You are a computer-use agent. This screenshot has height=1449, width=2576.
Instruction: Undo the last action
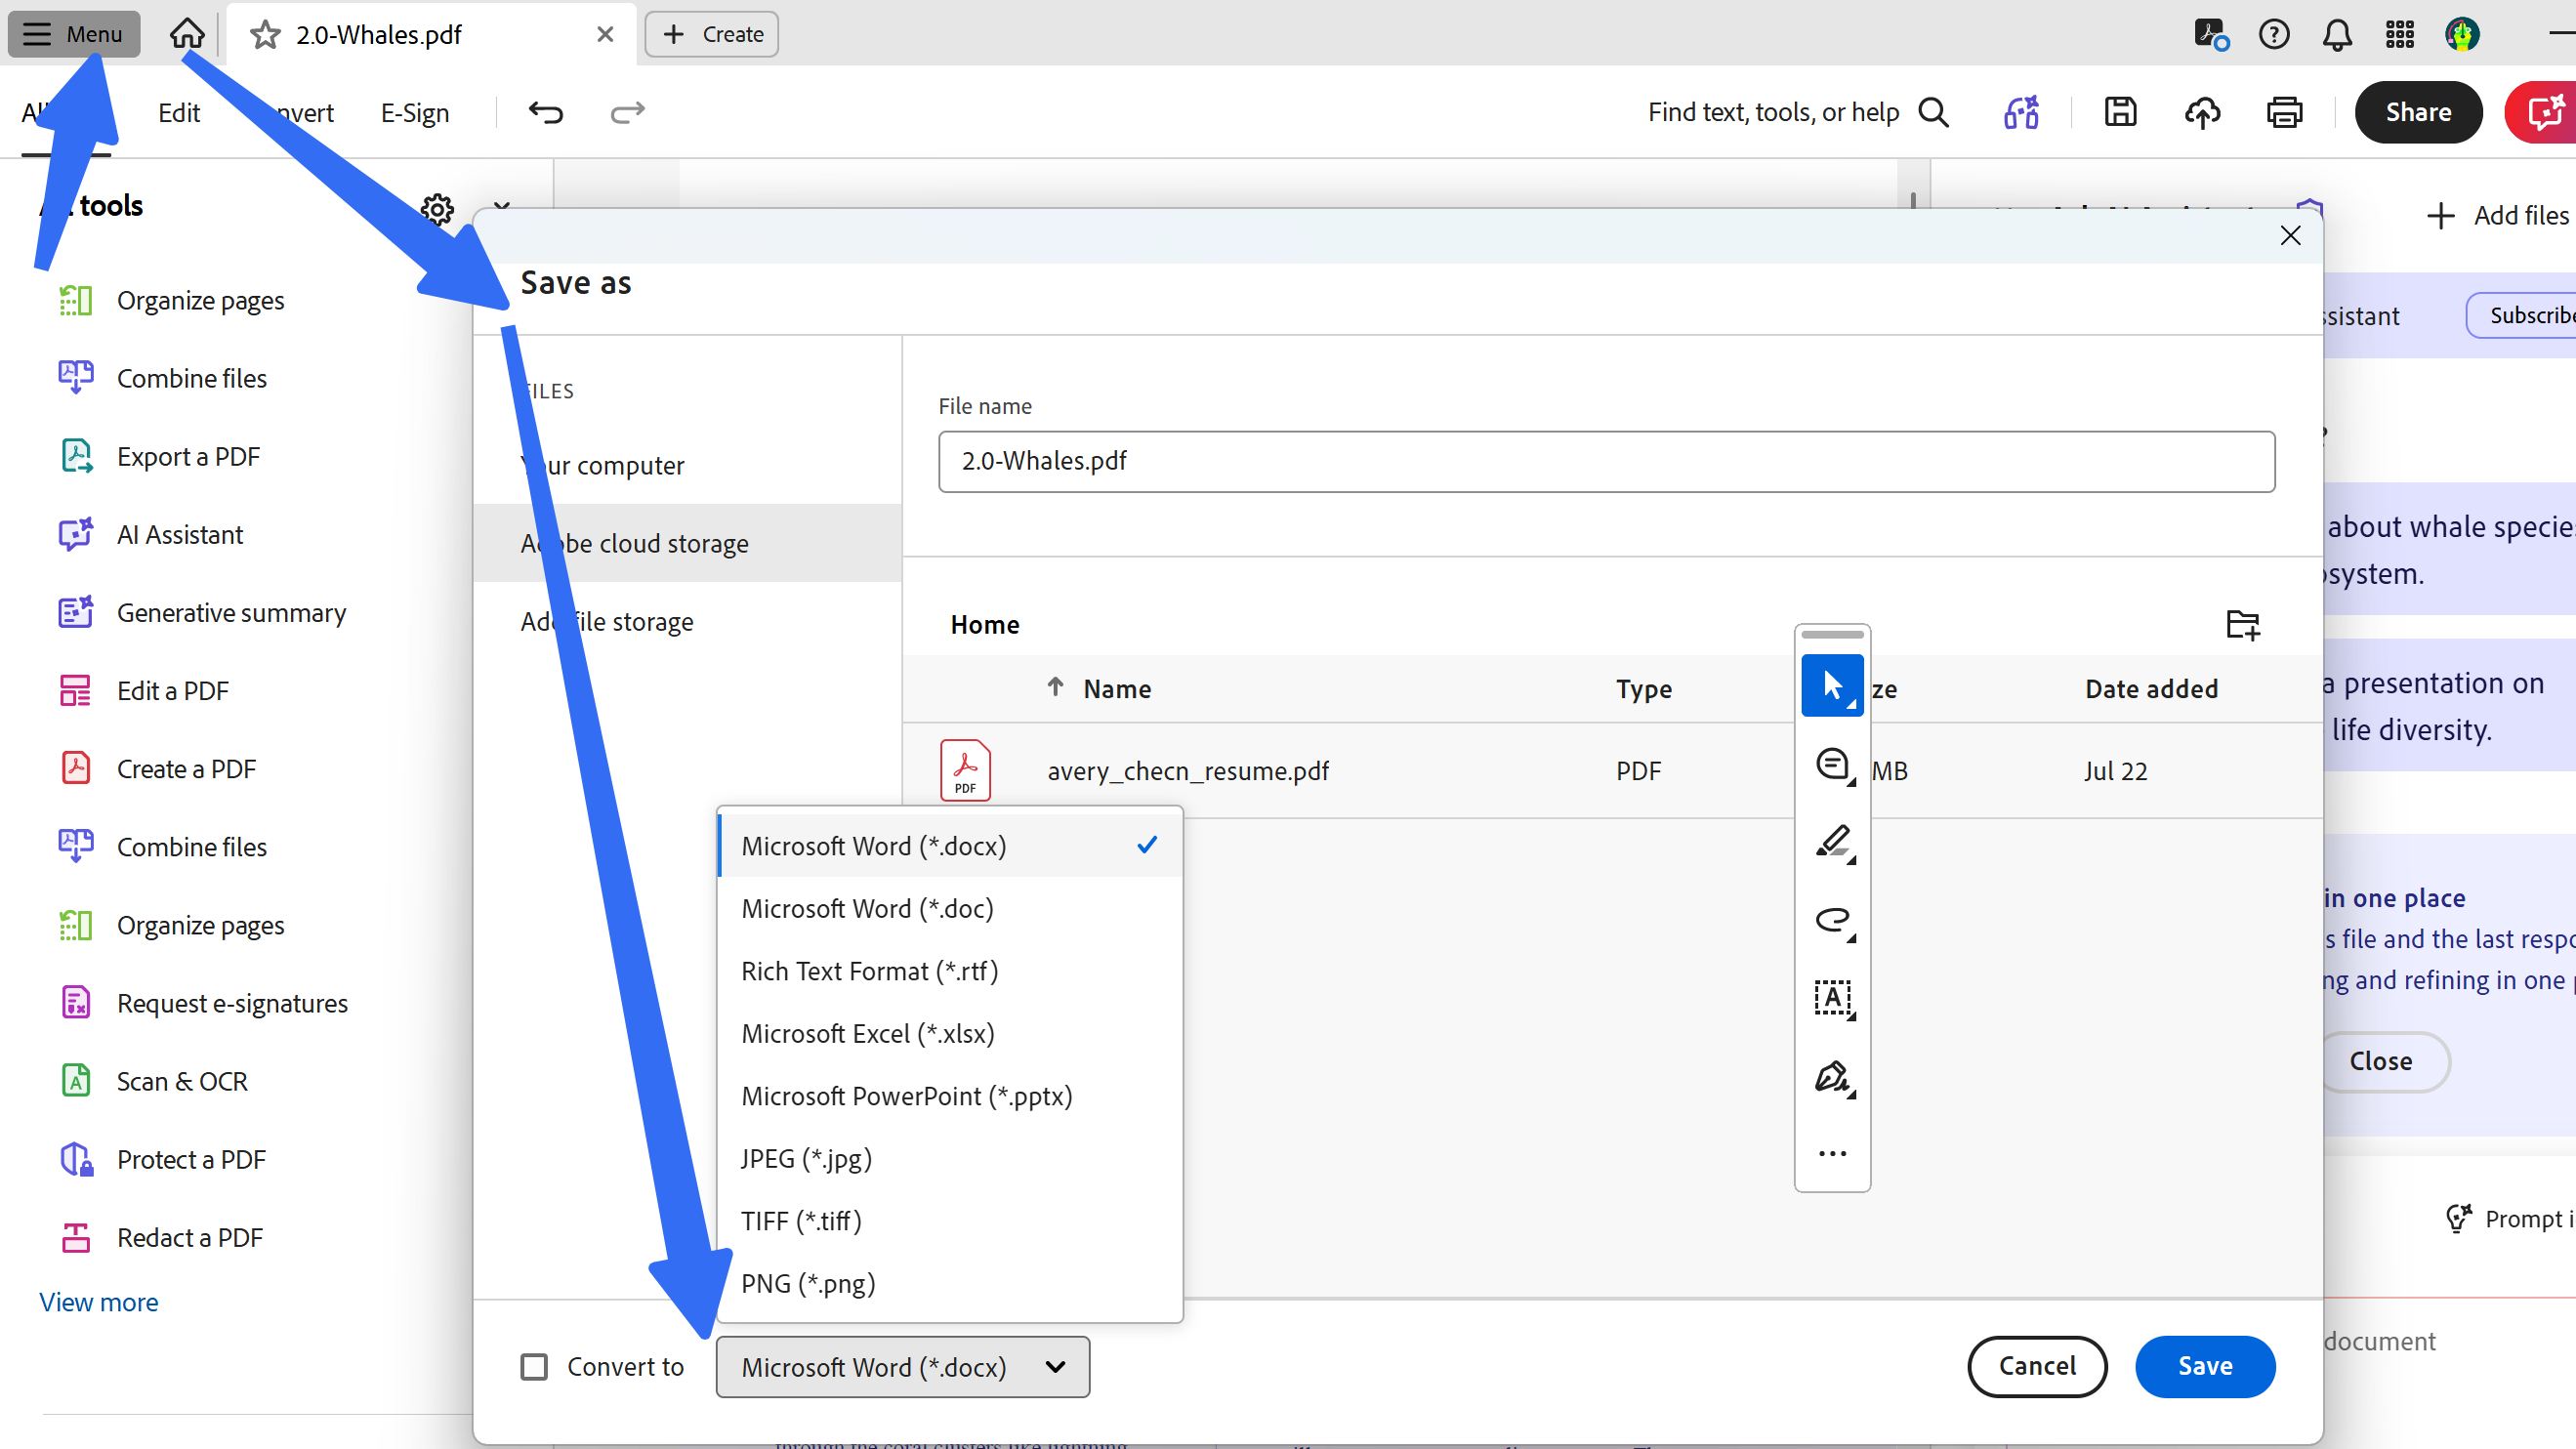click(546, 112)
